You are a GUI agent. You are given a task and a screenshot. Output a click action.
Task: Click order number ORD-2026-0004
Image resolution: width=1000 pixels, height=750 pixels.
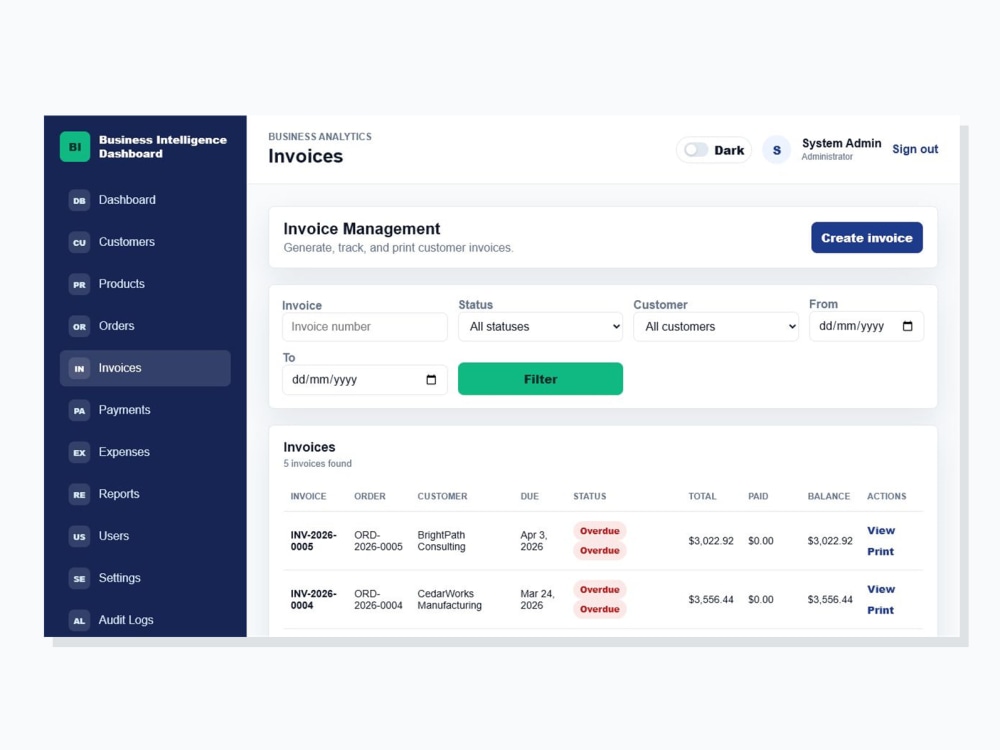pyautogui.click(x=378, y=599)
